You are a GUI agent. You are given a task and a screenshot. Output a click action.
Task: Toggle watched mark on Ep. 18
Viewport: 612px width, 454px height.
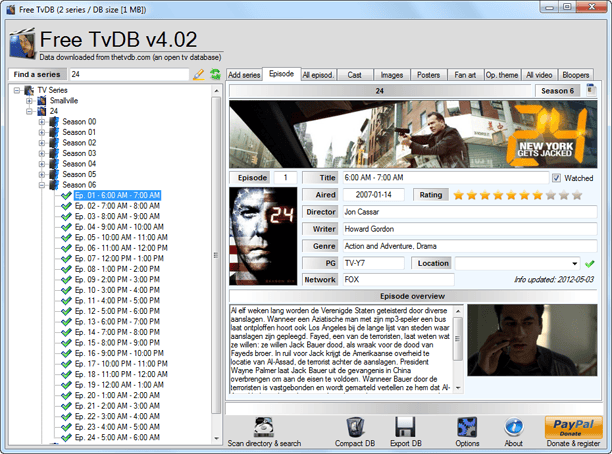pos(66,374)
